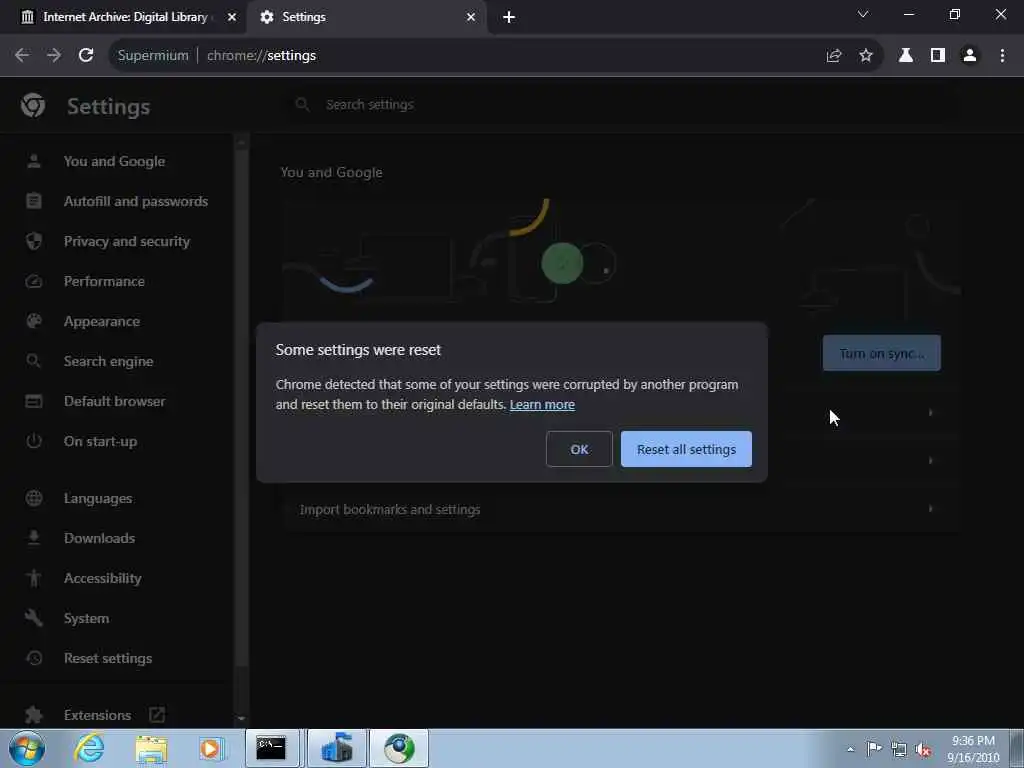
Task: Open the profile avatar menu
Action: [970, 56]
